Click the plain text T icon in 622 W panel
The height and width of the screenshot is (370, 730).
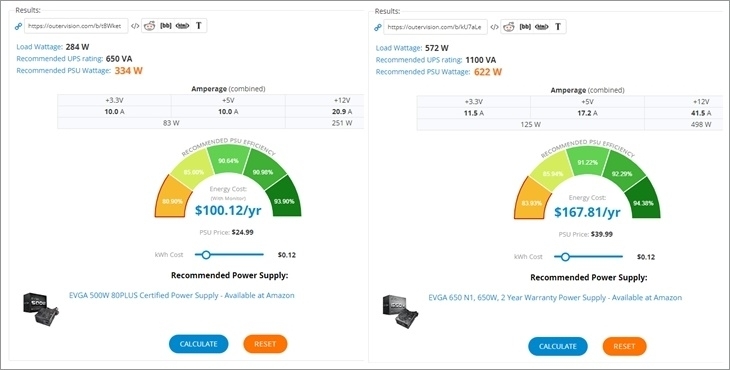click(558, 27)
